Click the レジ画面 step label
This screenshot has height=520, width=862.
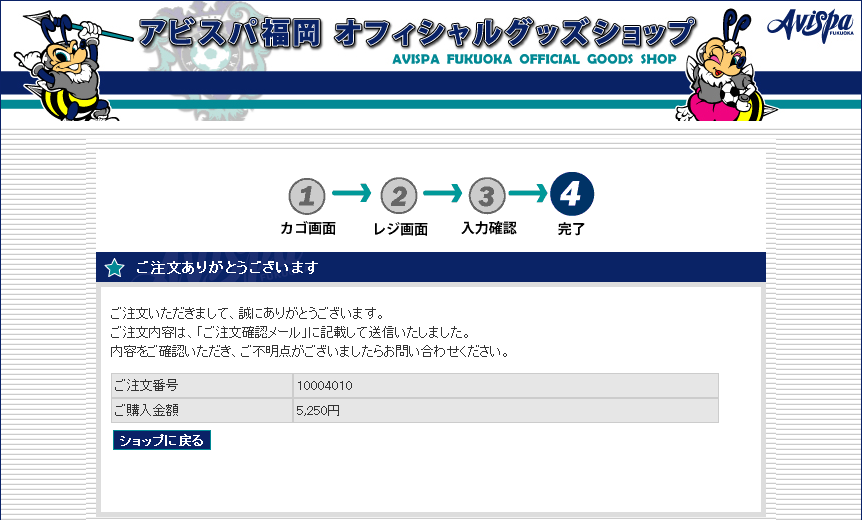coord(400,229)
